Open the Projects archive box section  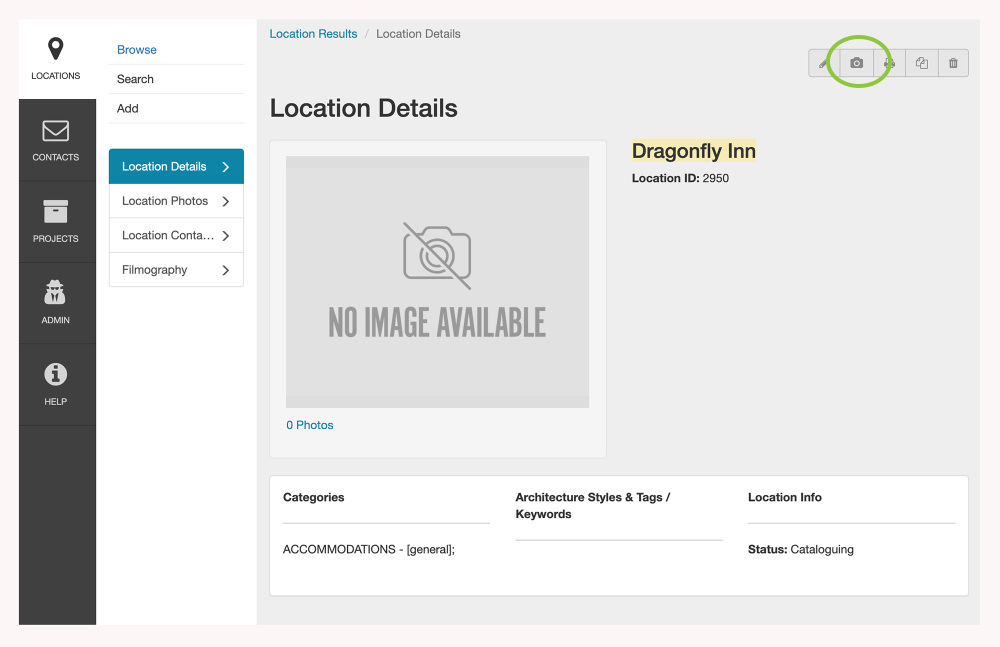(56, 221)
